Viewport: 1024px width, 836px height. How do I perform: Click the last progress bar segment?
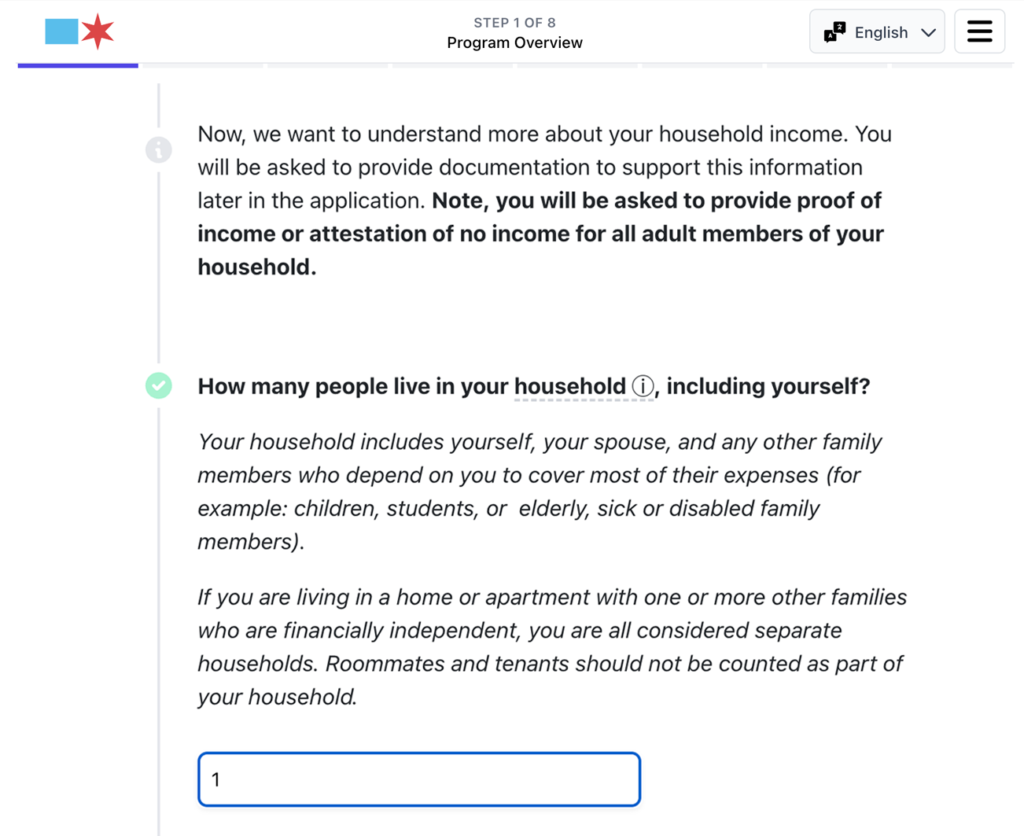[x=950, y=66]
